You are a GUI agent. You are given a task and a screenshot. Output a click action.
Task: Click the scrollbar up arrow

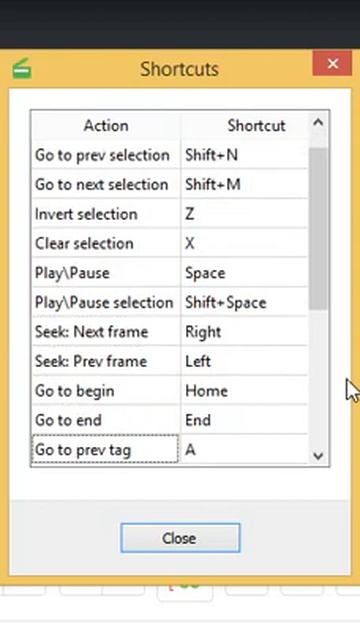click(318, 122)
